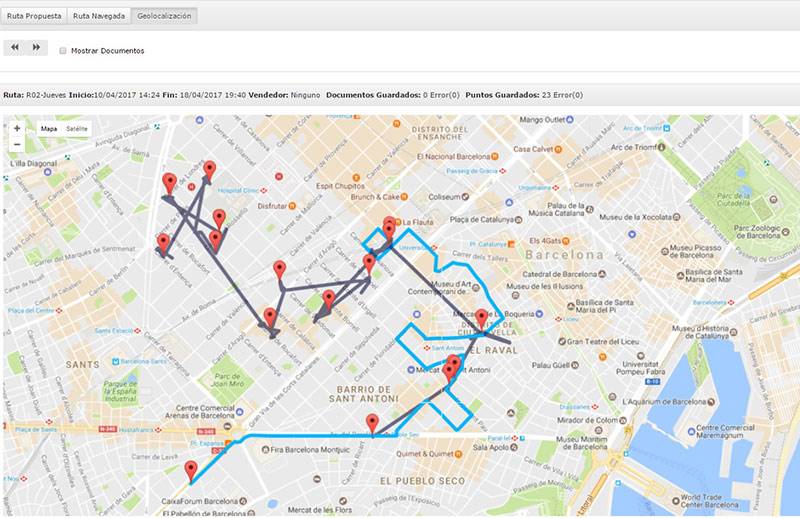
Task: Click the red pin on Carrer d'Aragó
Action: click(280, 270)
